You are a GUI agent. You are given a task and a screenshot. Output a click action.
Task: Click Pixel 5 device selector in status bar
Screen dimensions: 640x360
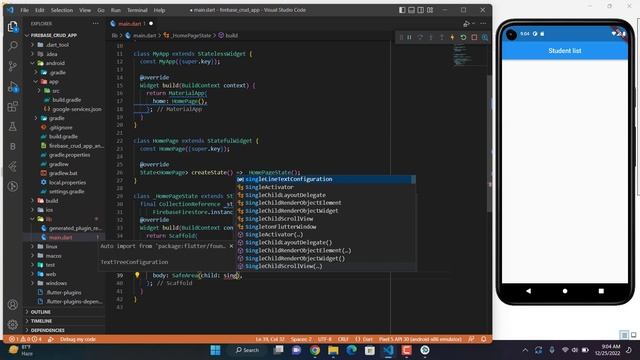(x=420, y=339)
